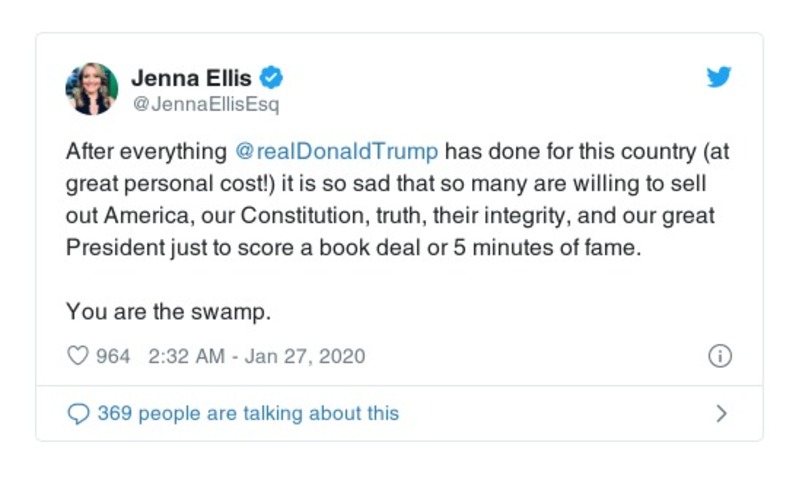Open Jenna Ellis's profile picture

tap(92, 88)
